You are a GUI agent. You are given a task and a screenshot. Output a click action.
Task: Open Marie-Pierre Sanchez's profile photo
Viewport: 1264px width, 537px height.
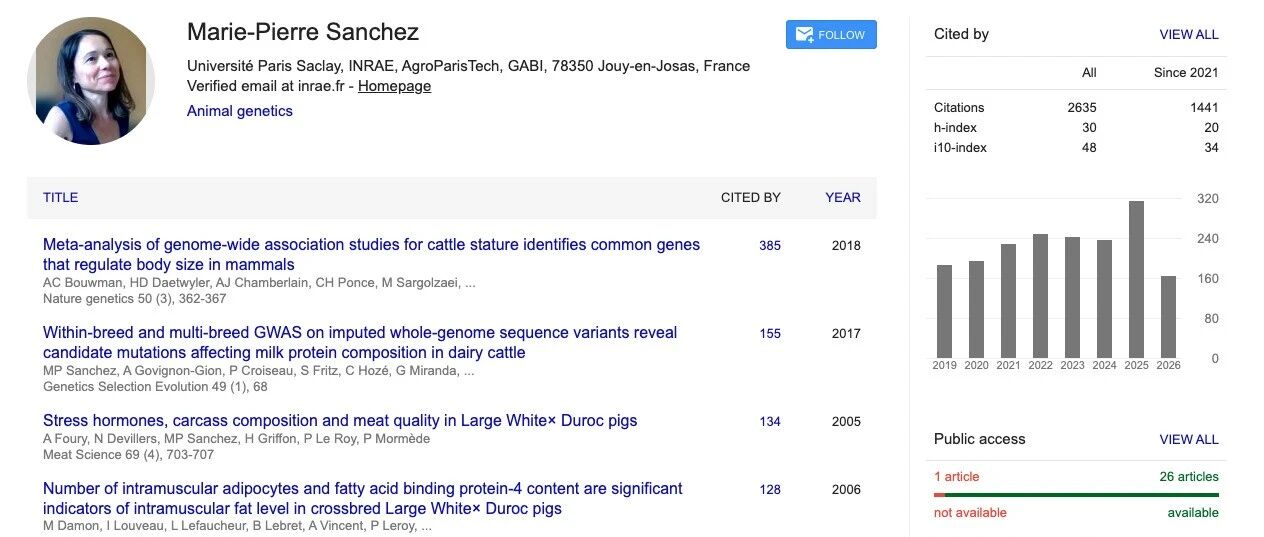tap(91, 81)
